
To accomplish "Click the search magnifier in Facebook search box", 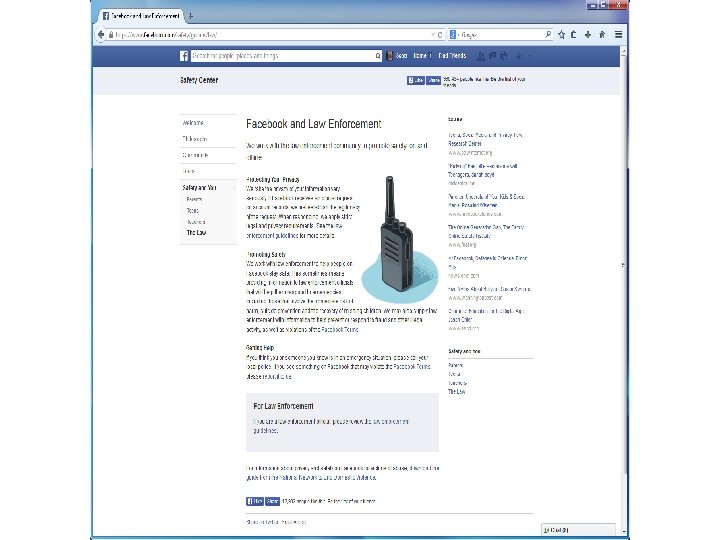I will pos(377,56).
